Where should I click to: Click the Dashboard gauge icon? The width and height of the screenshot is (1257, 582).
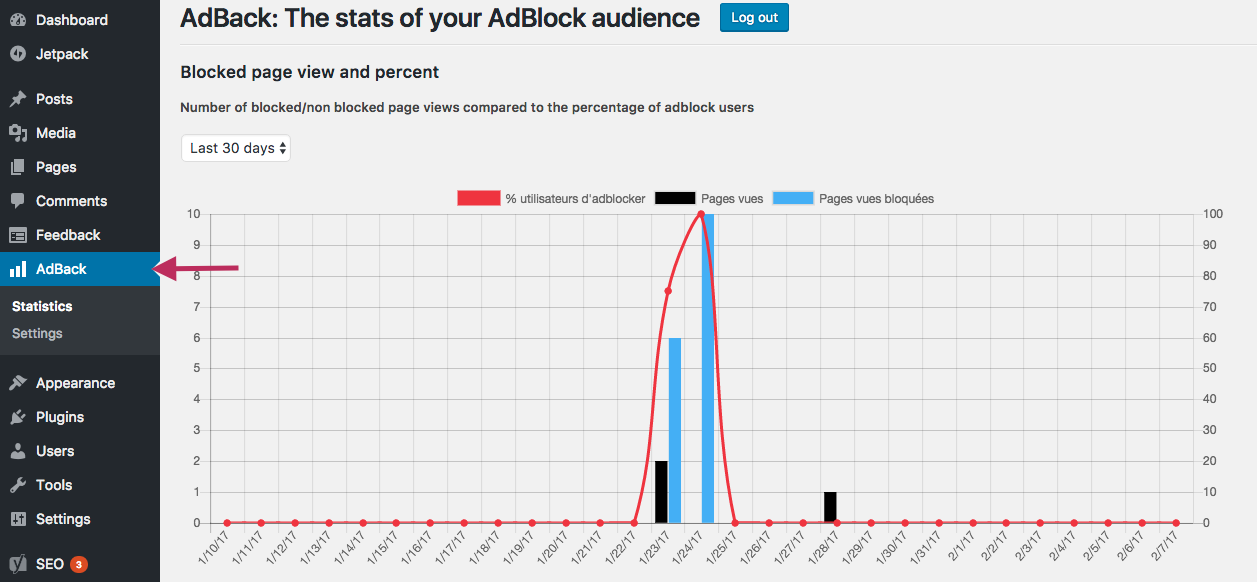click(18, 20)
